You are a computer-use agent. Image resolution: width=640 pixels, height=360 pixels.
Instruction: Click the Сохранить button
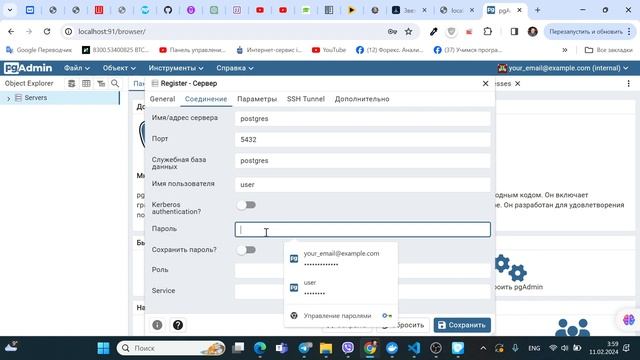462,325
